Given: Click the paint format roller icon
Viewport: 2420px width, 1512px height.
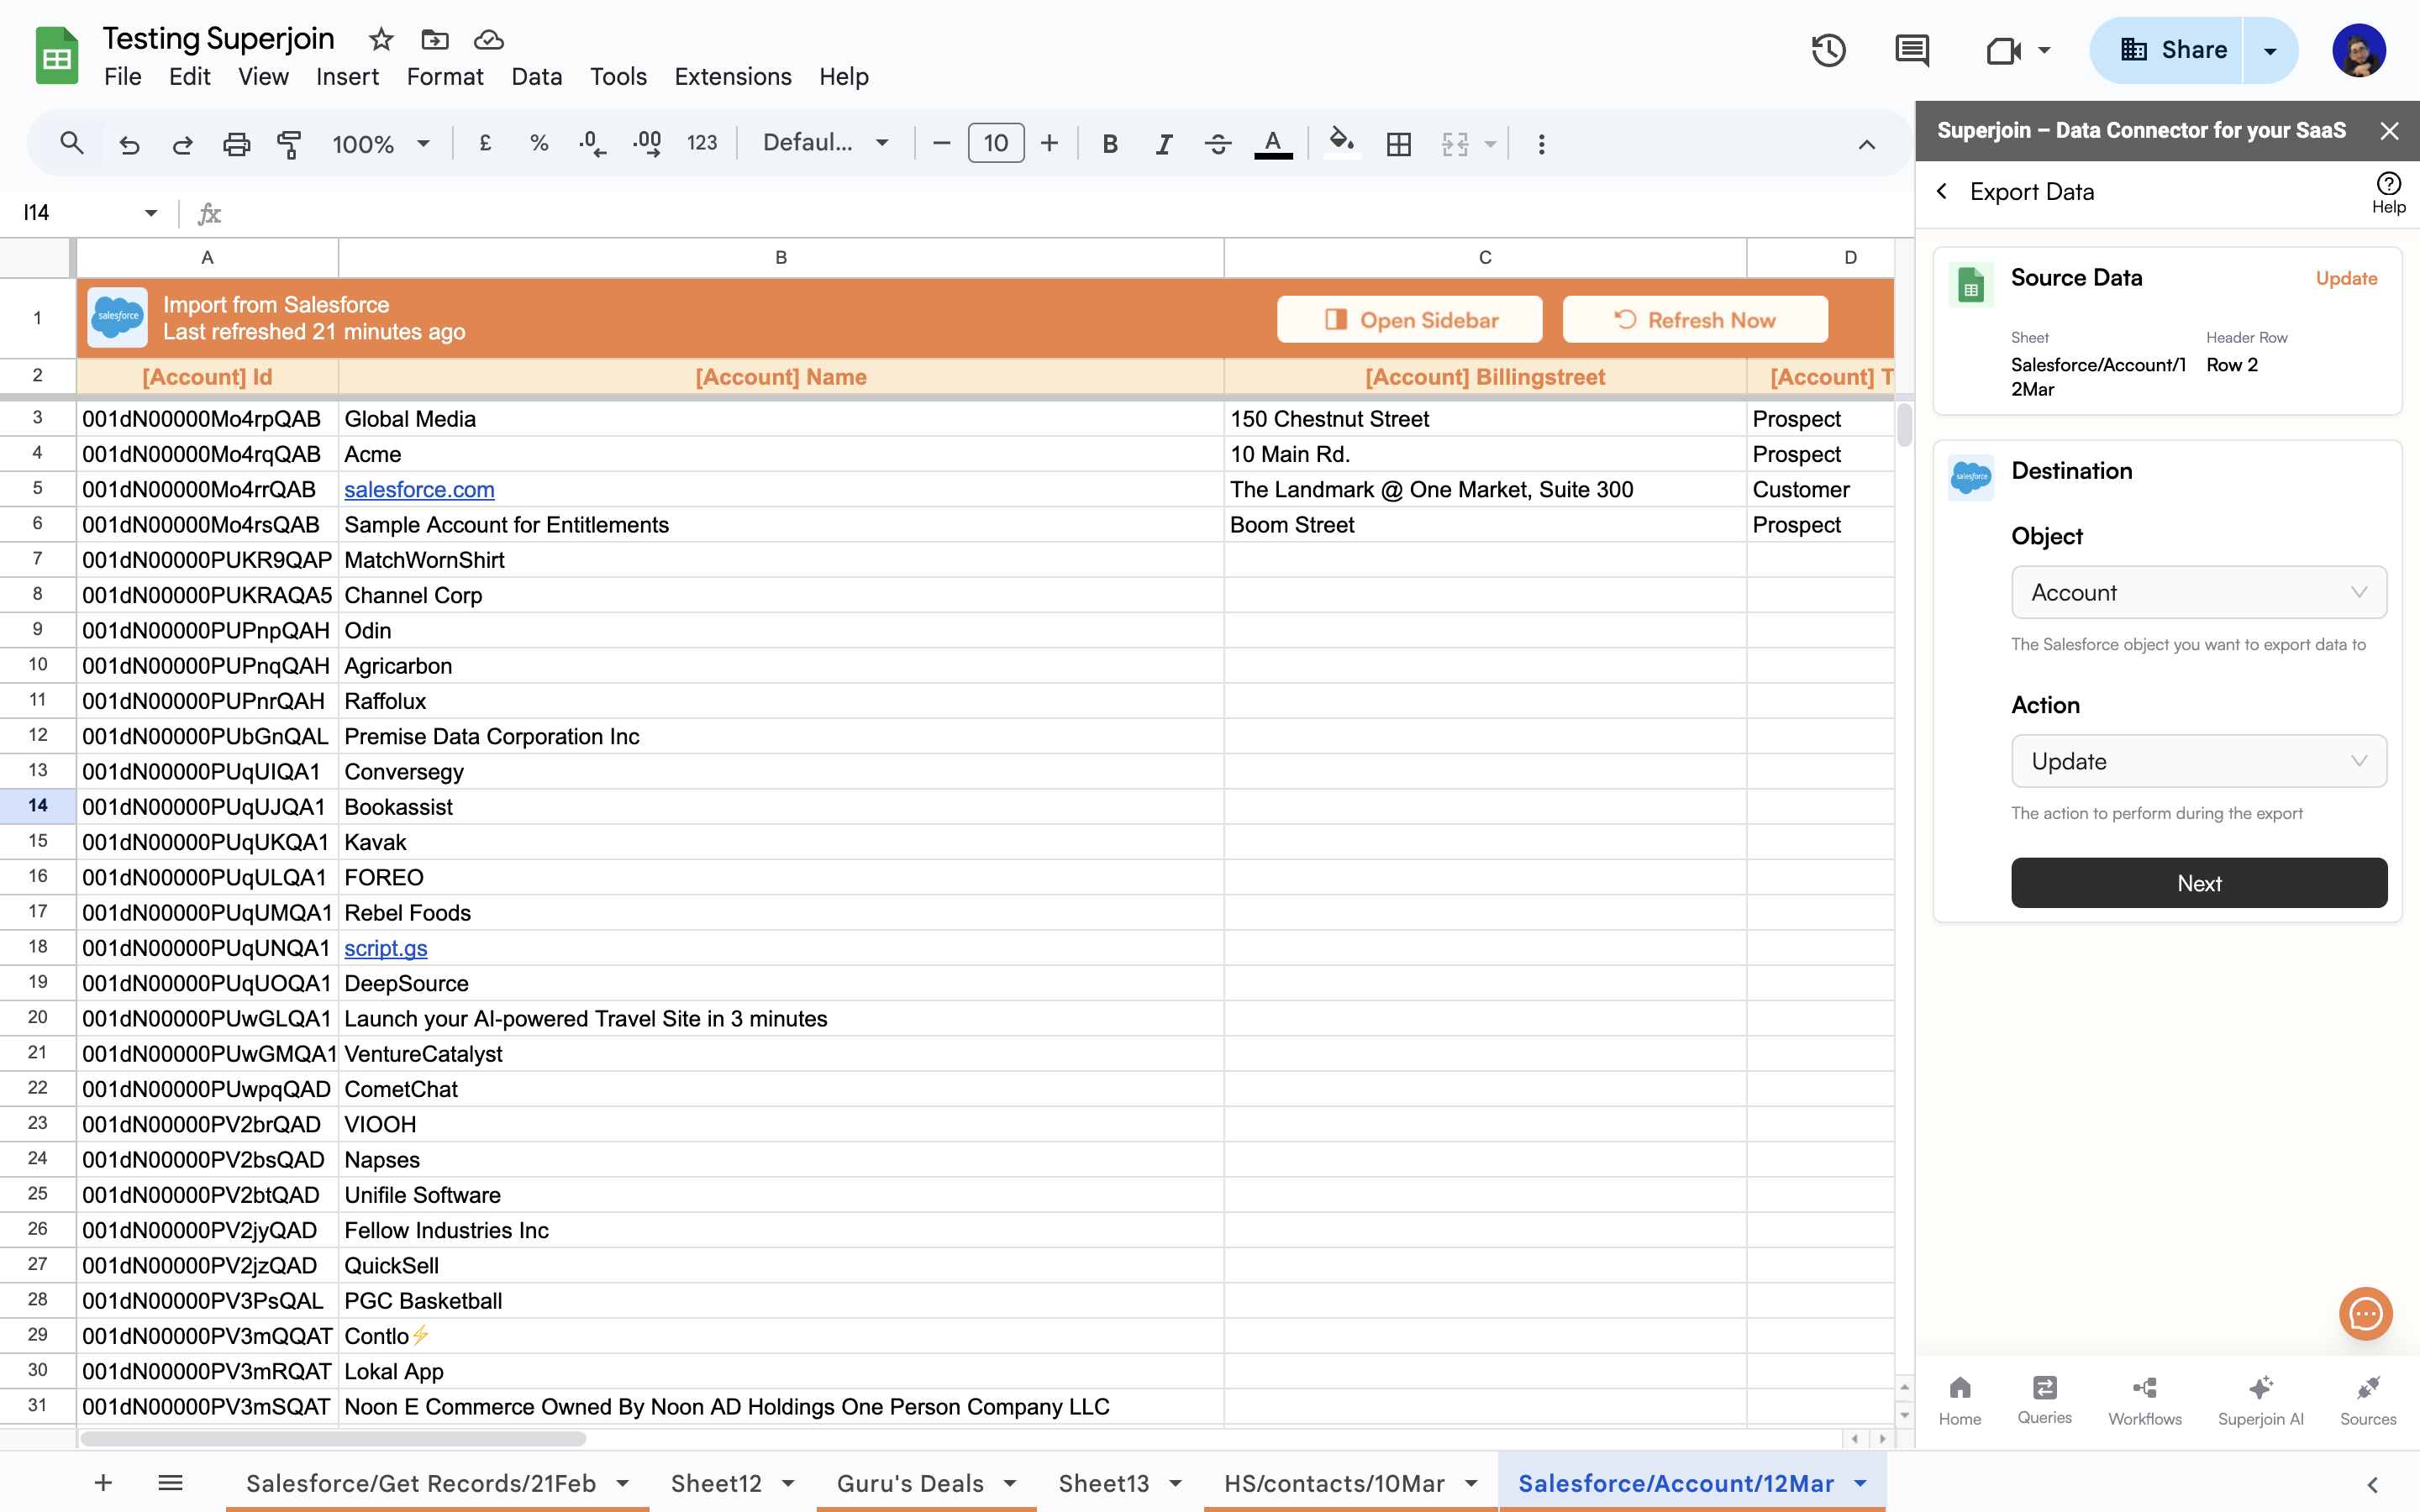Looking at the screenshot, I should (x=289, y=144).
